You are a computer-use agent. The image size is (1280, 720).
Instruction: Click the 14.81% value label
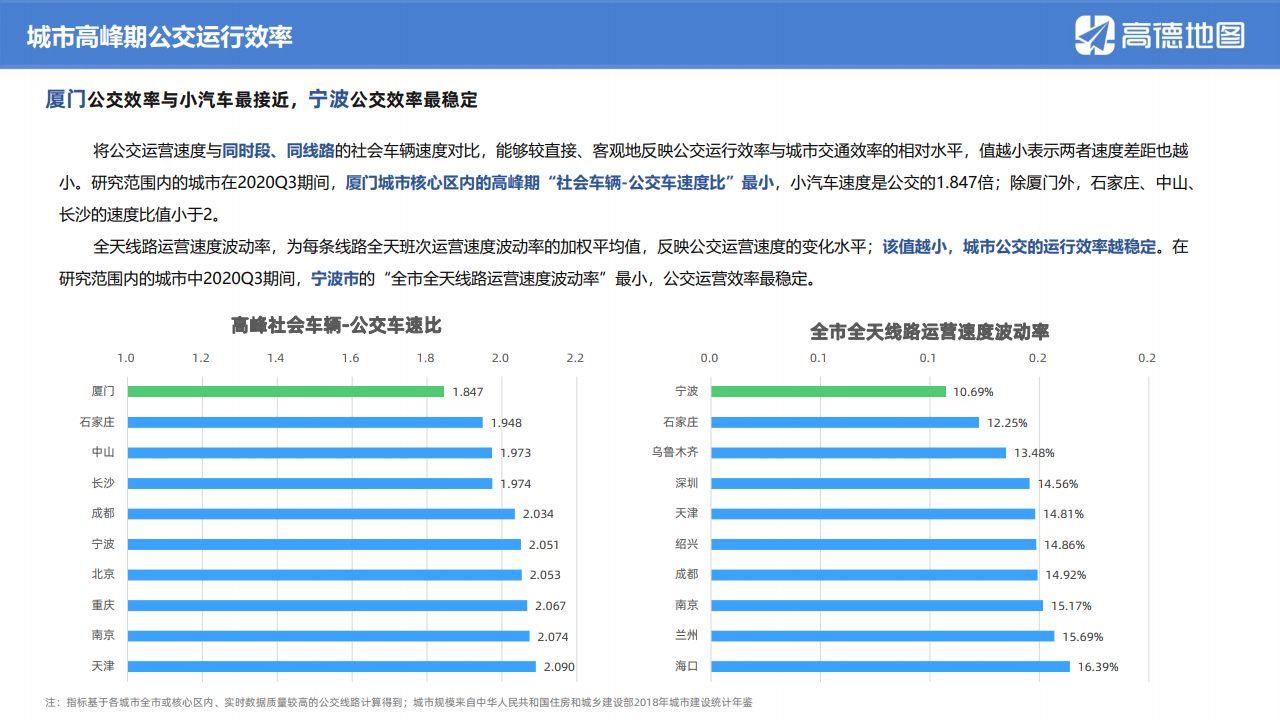pyautogui.click(x=1063, y=514)
